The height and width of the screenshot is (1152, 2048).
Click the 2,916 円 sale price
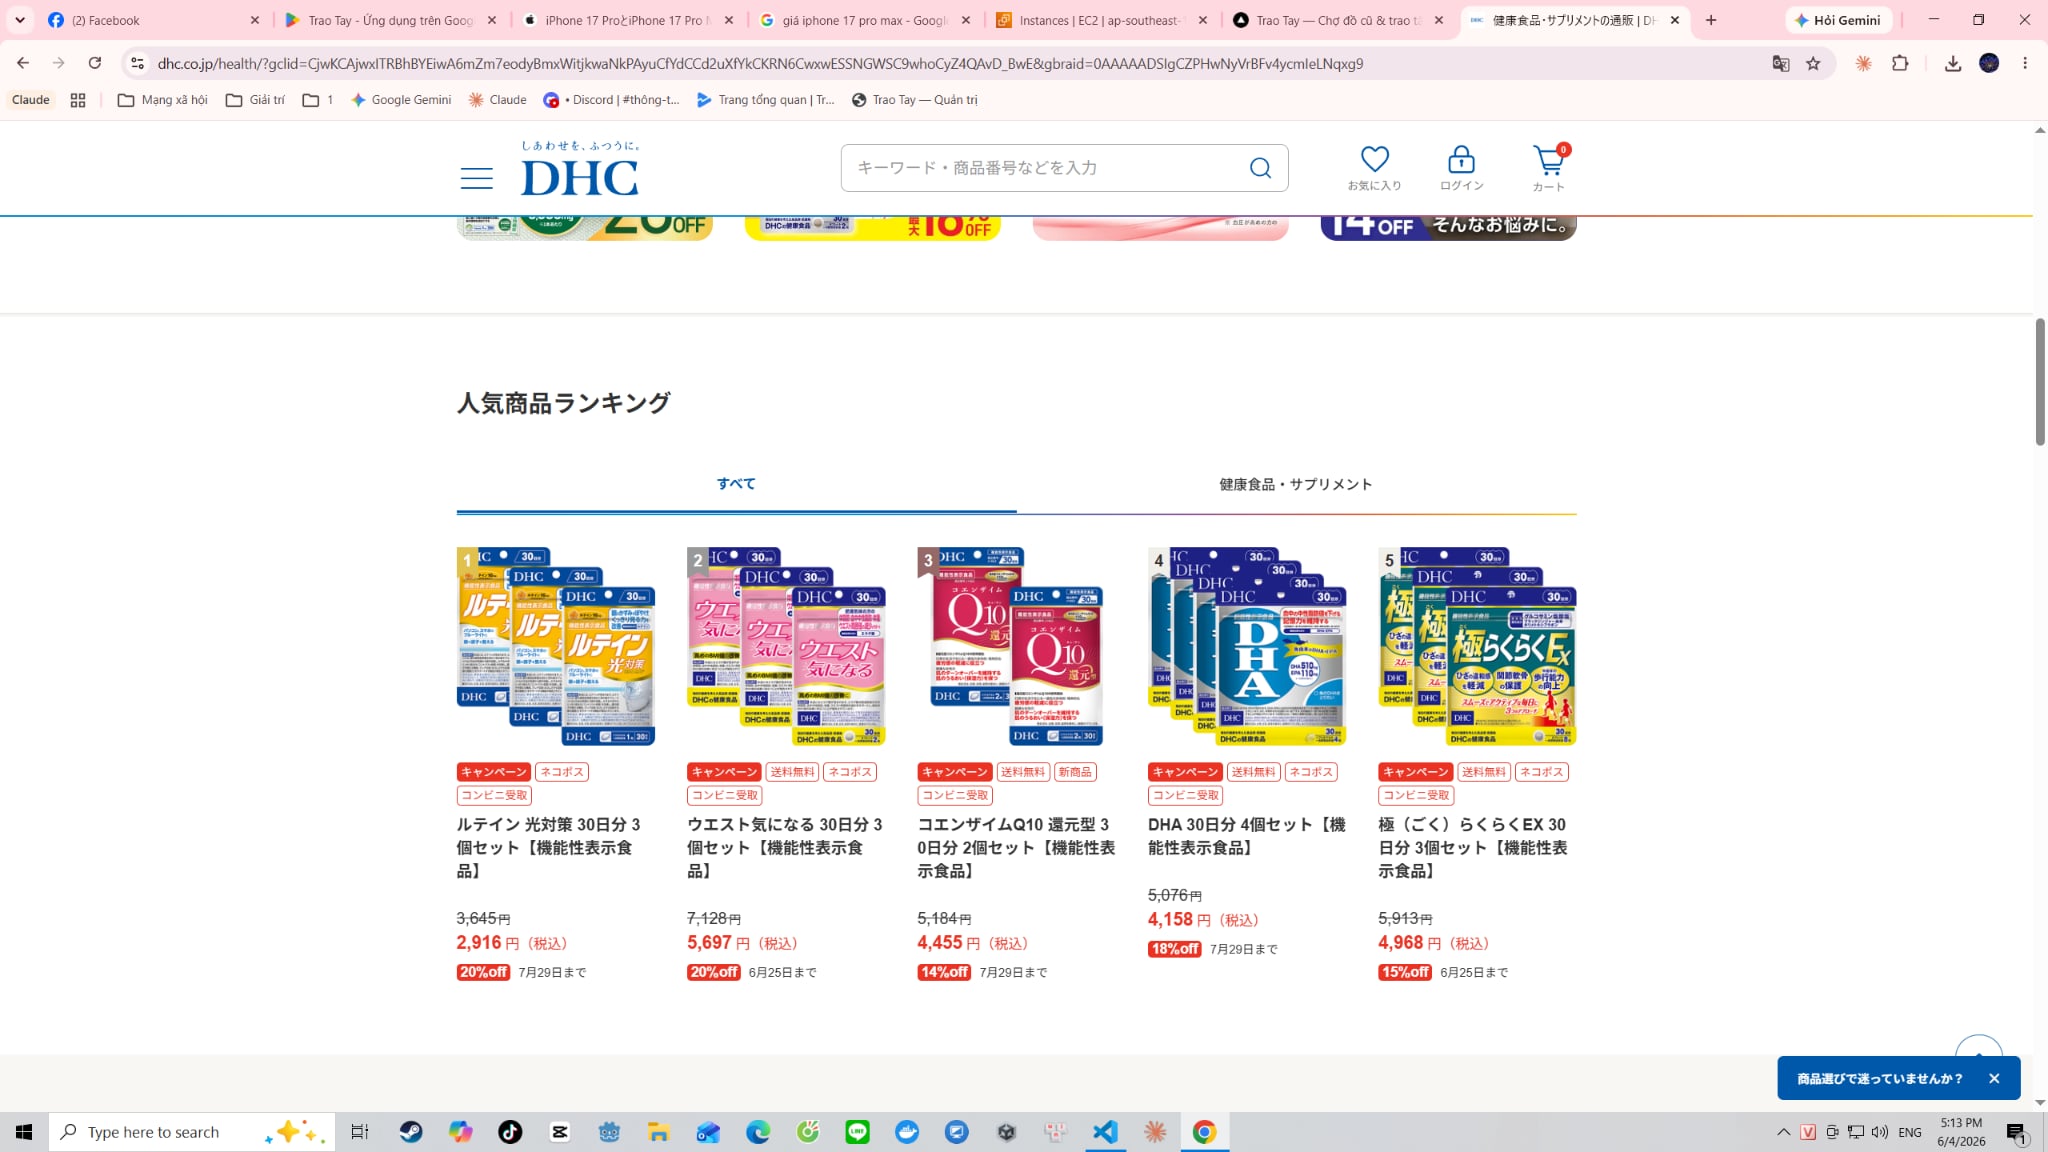point(512,943)
